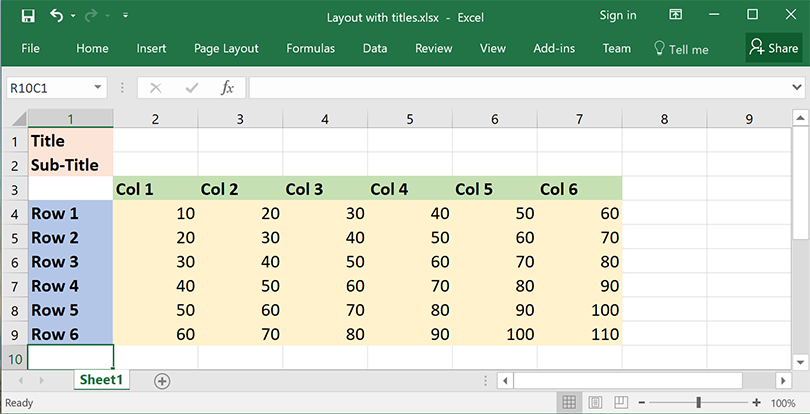Open the Data tab
The width and height of the screenshot is (810, 414).
coord(375,49)
